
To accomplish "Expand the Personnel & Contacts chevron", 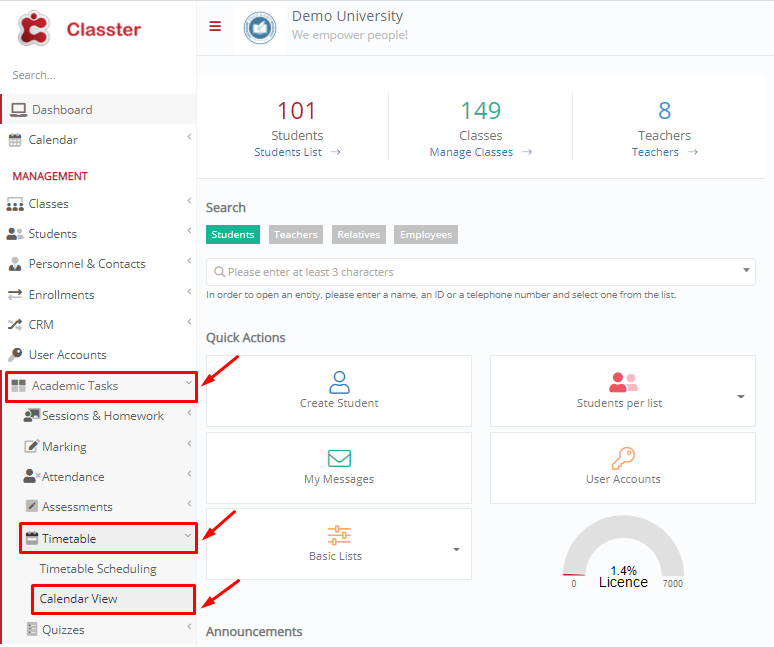I will point(189,261).
